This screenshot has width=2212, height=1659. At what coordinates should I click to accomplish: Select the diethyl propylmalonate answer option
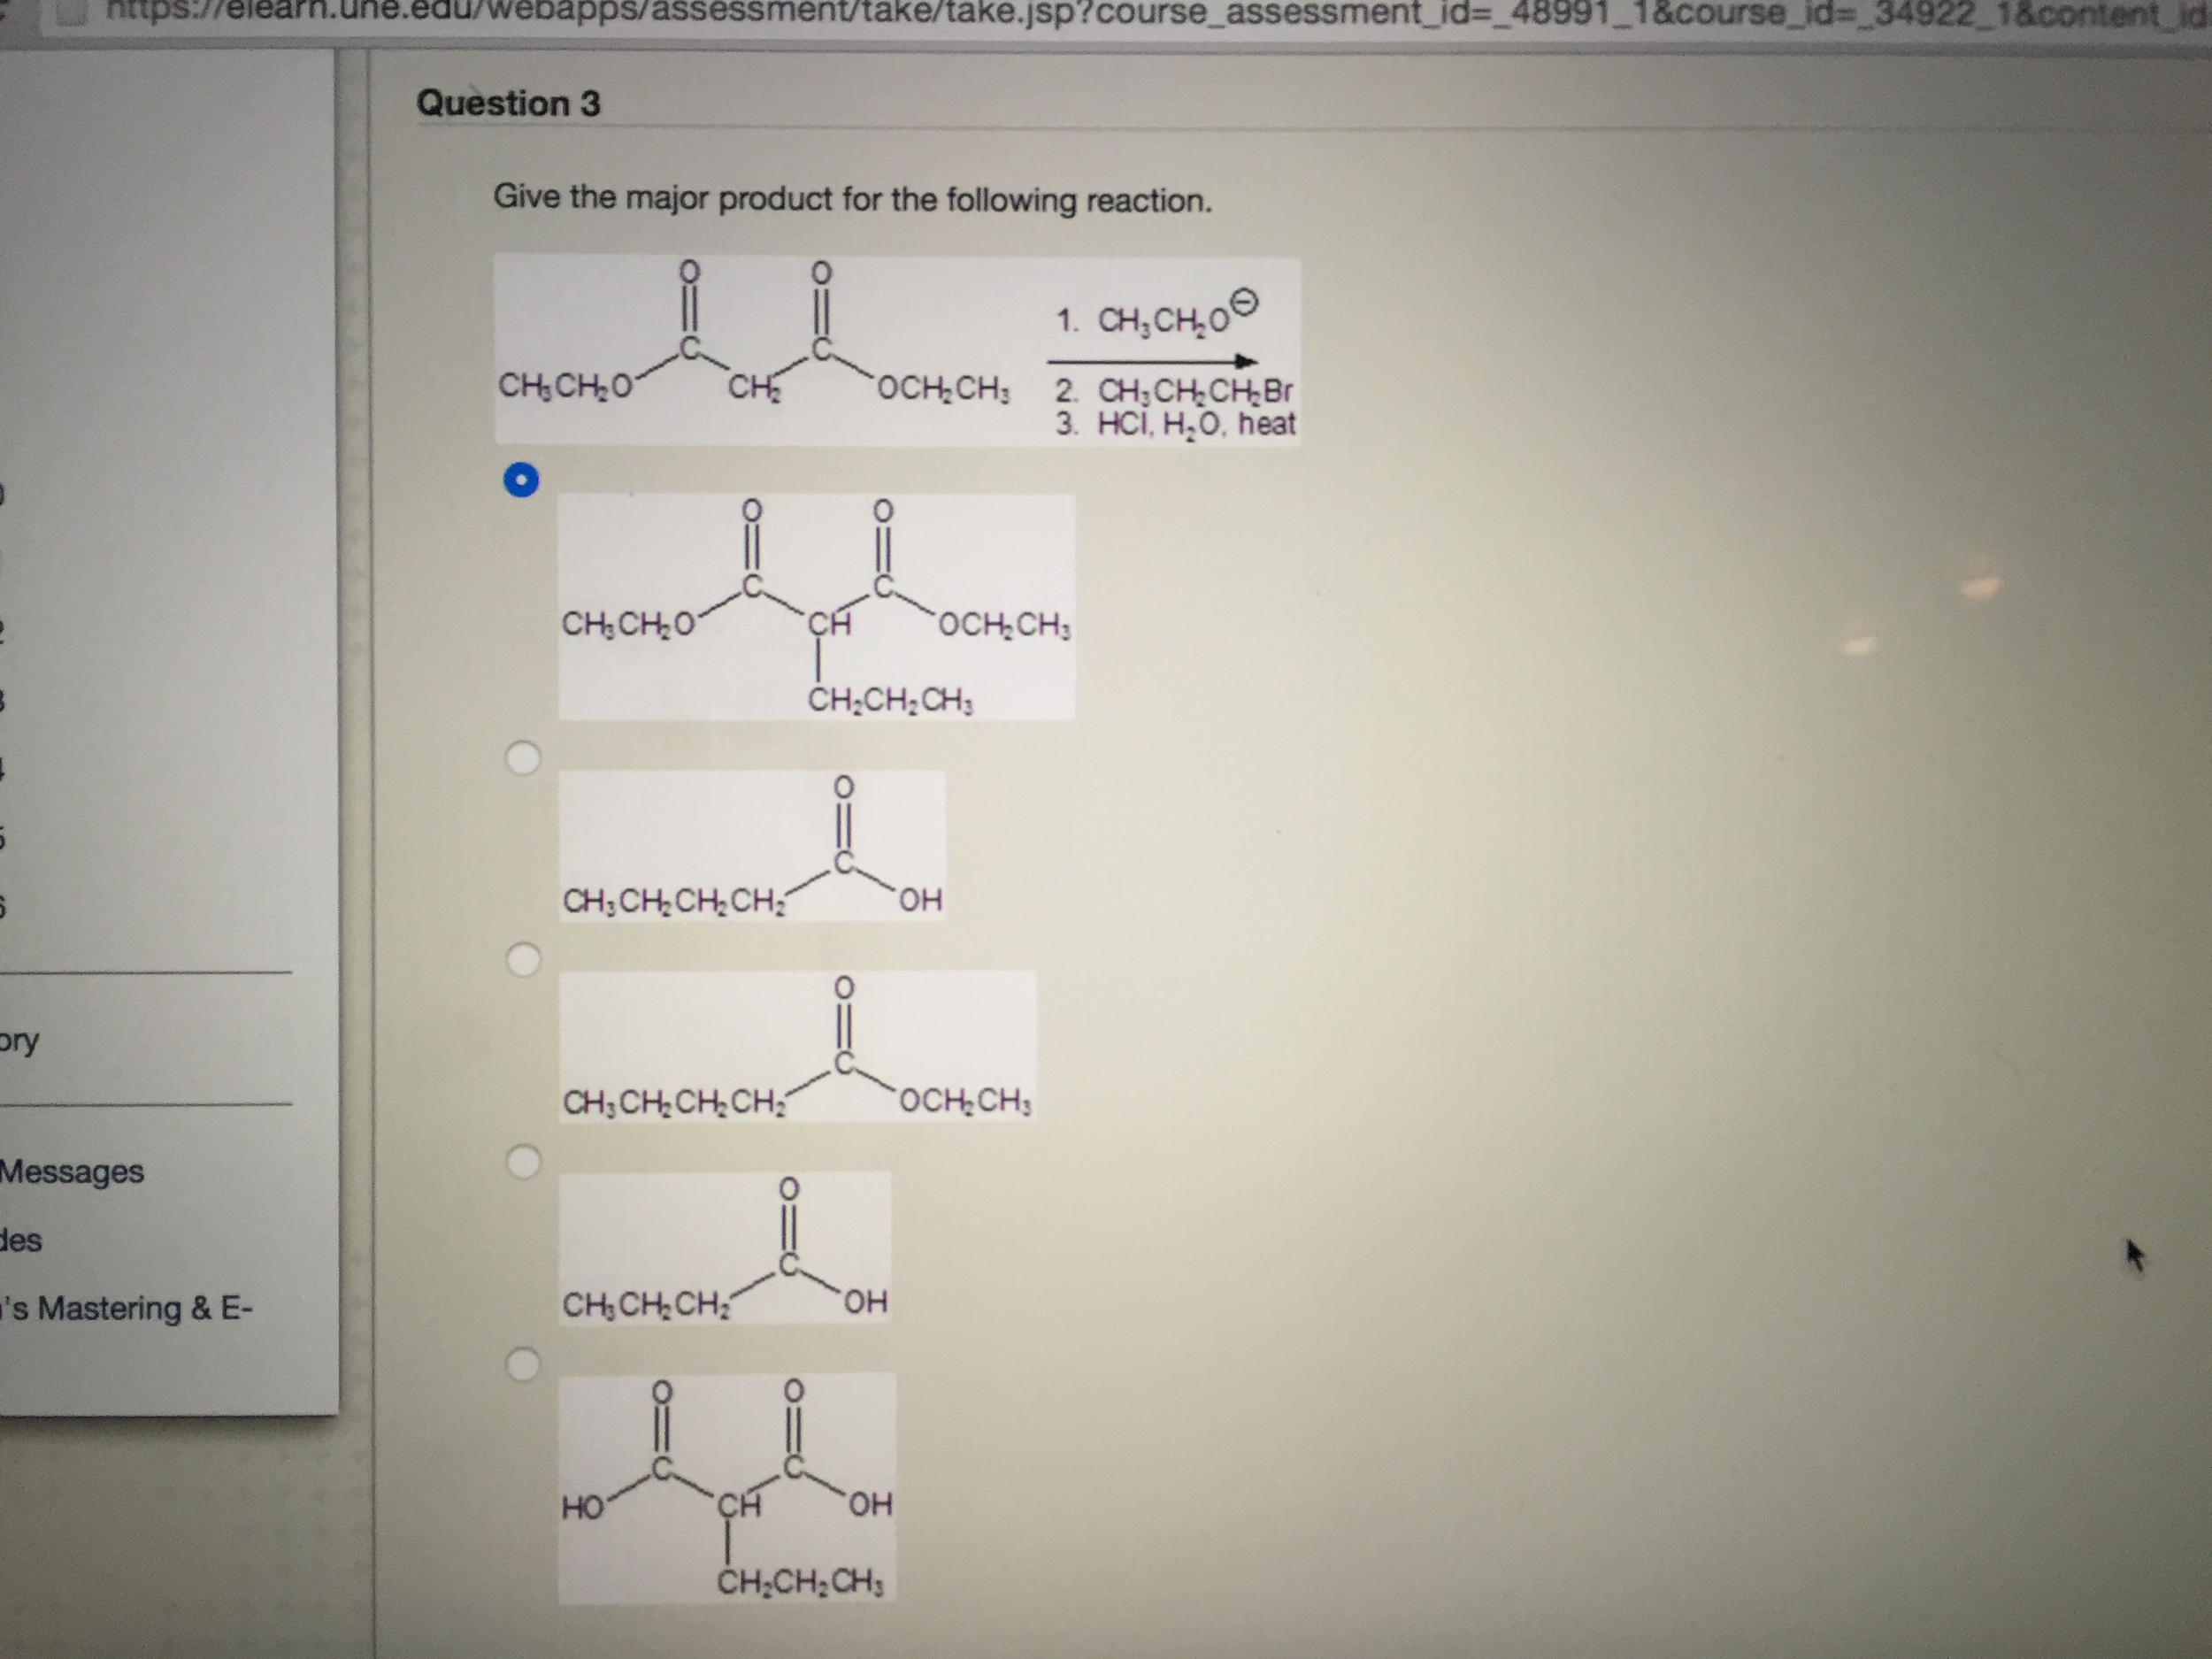[x=521, y=481]
